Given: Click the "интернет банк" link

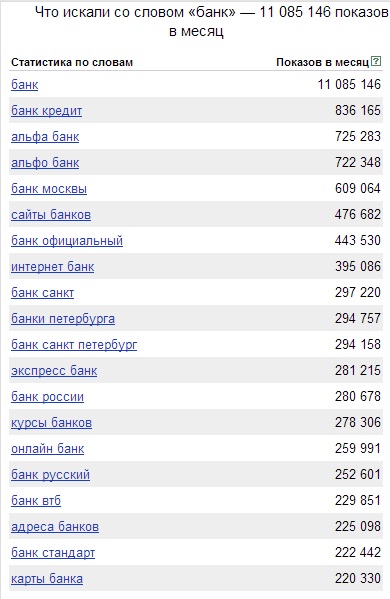Looking at the screenshot, I should (x=52, y=267).
